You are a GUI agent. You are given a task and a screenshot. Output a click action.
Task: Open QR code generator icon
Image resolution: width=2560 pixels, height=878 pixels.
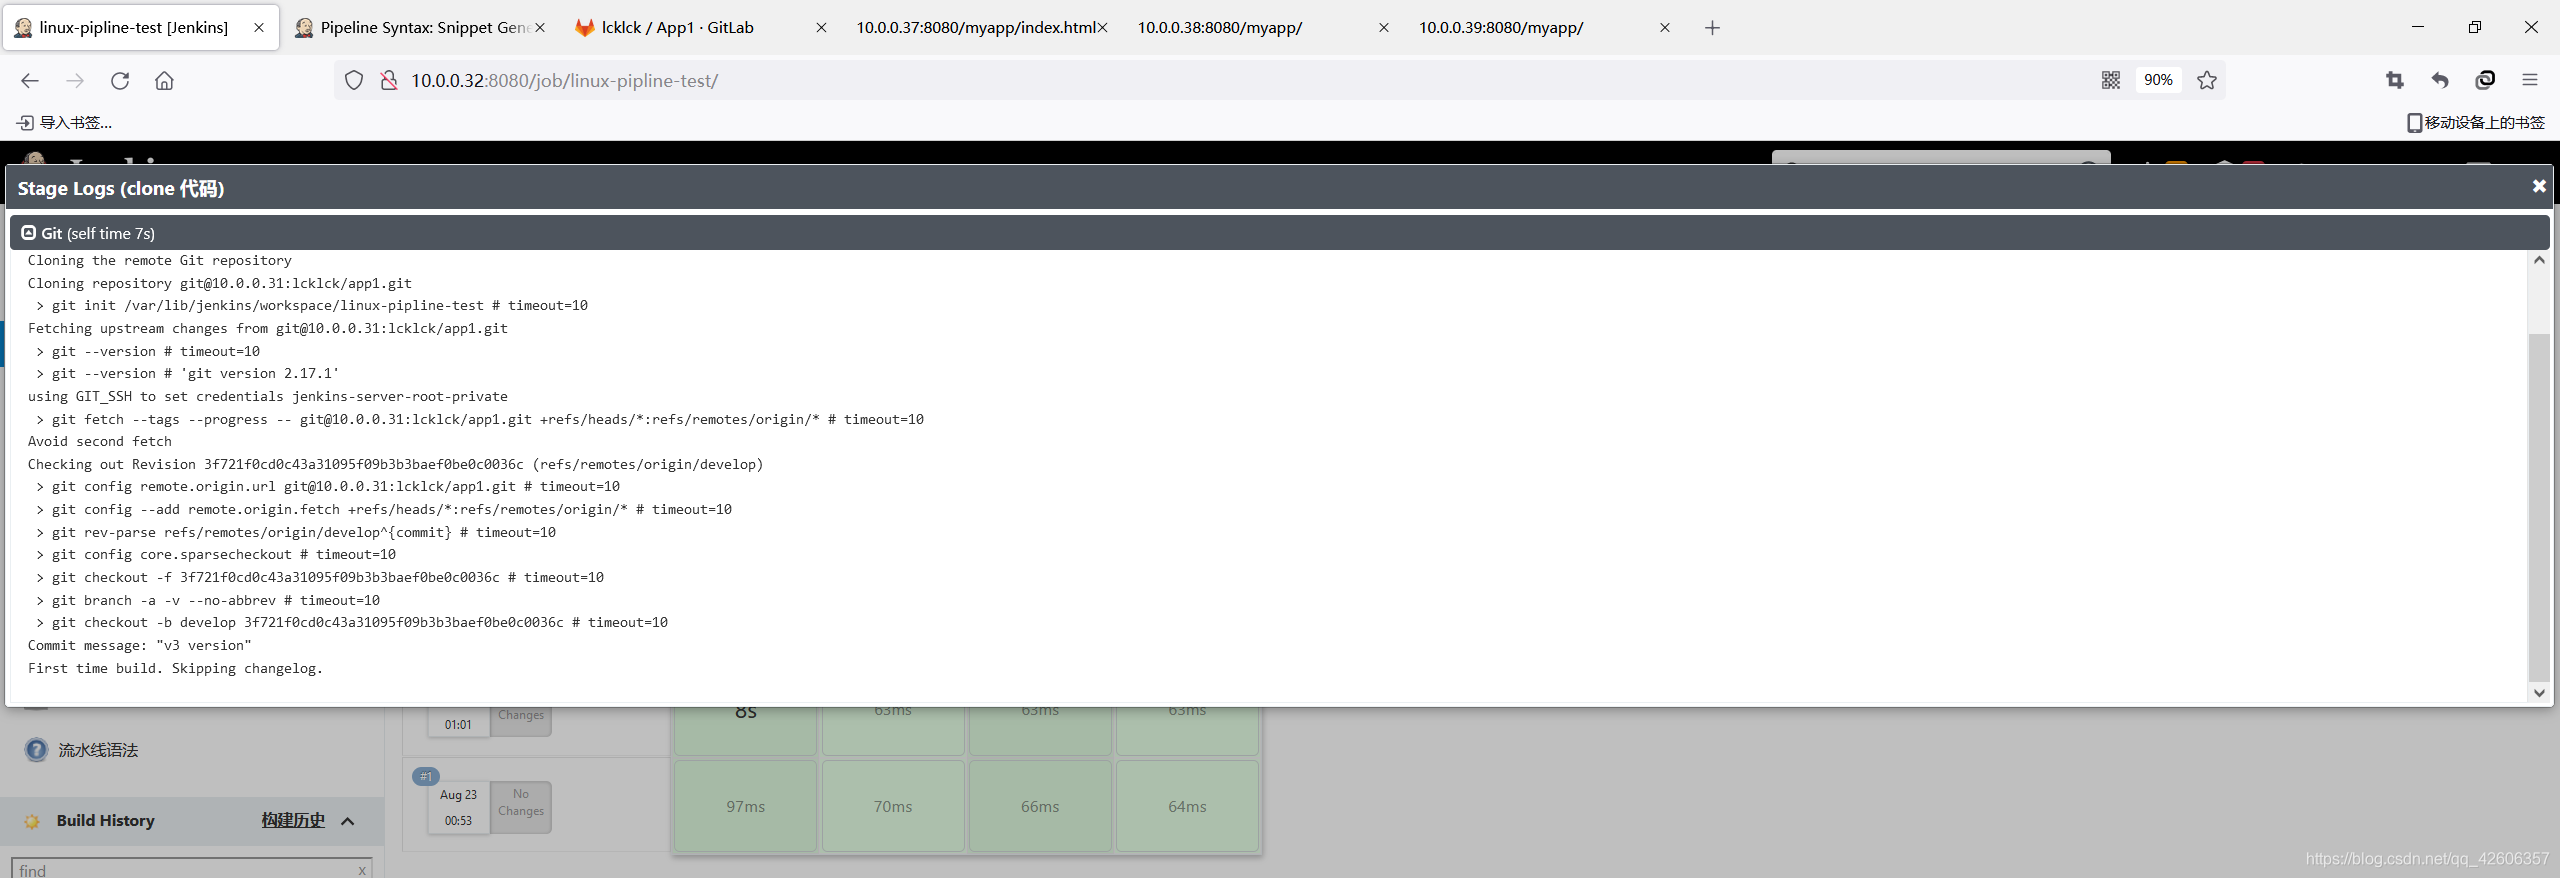click(x=2110, y=80)
